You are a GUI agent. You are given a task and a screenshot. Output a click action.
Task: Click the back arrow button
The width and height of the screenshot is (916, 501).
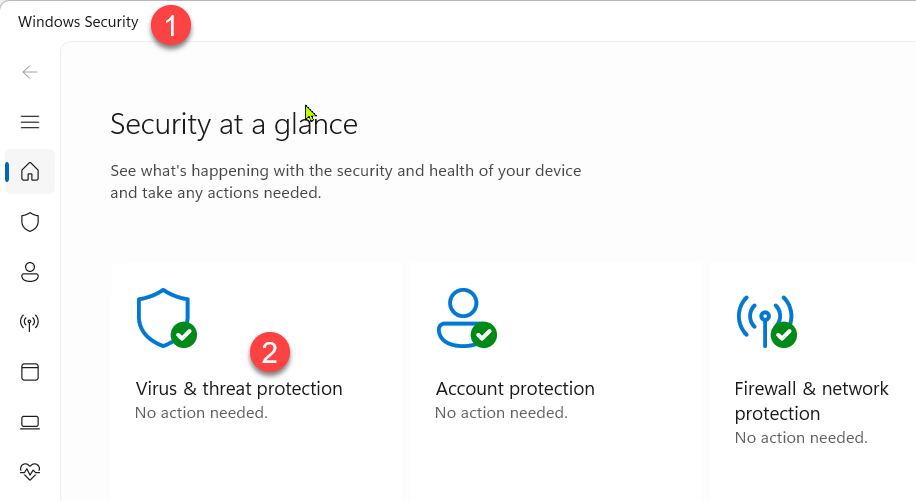click(x=30, y=72)
